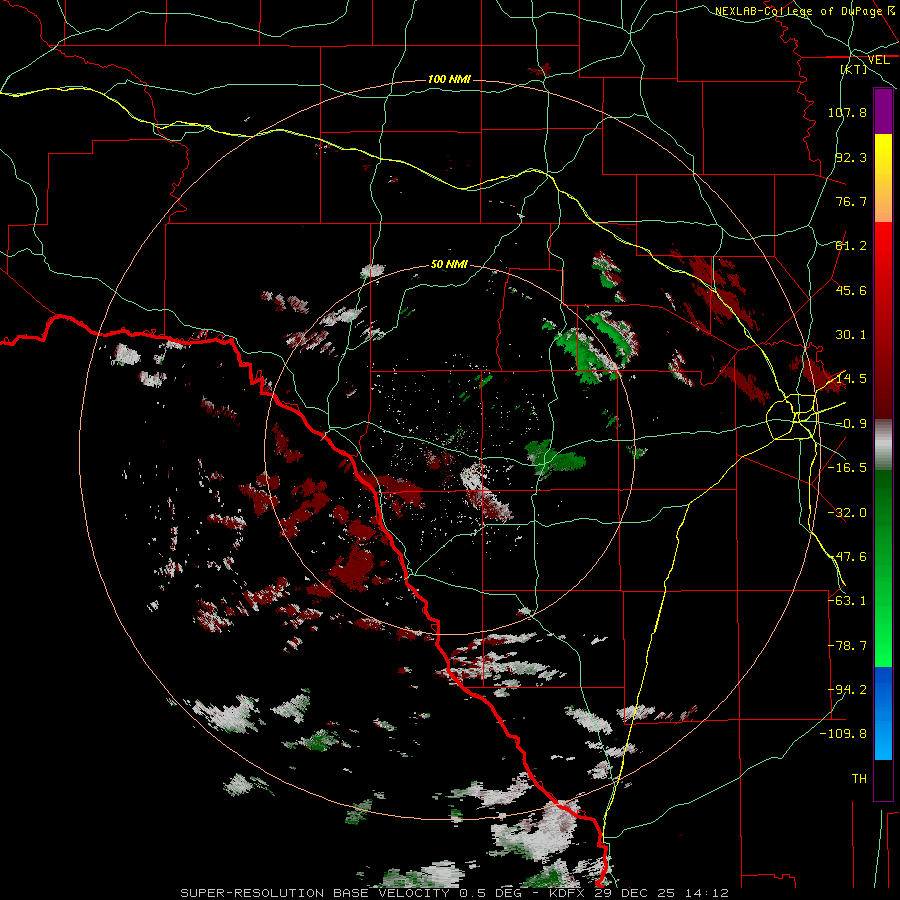Click the -0.9 velocity scale value

coord(851,424)
